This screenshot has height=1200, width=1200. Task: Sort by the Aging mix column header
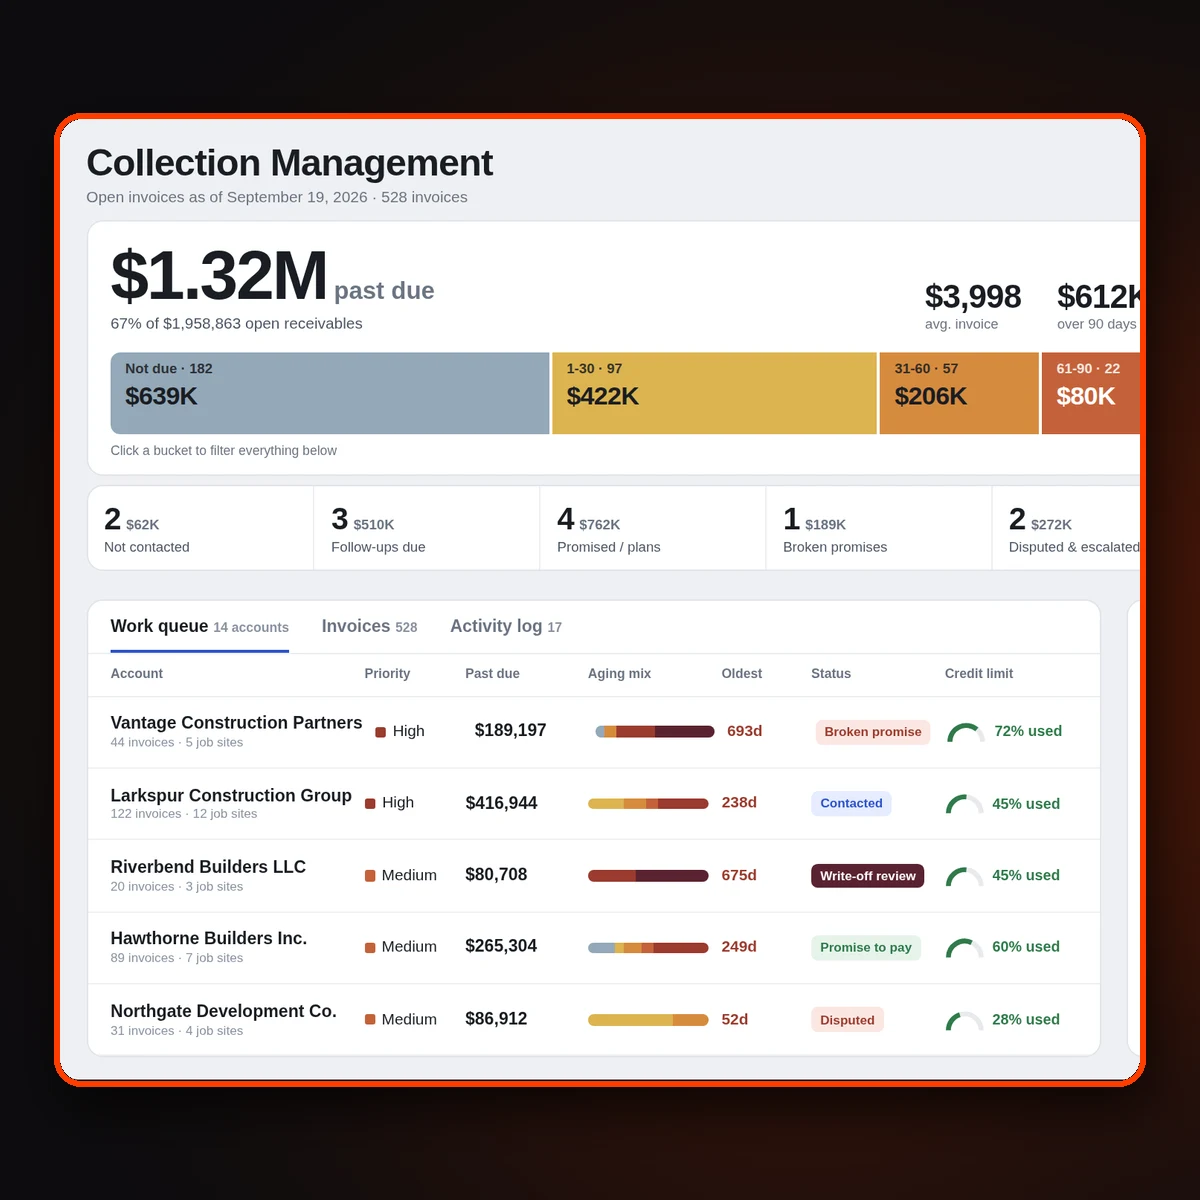[619, 674]
